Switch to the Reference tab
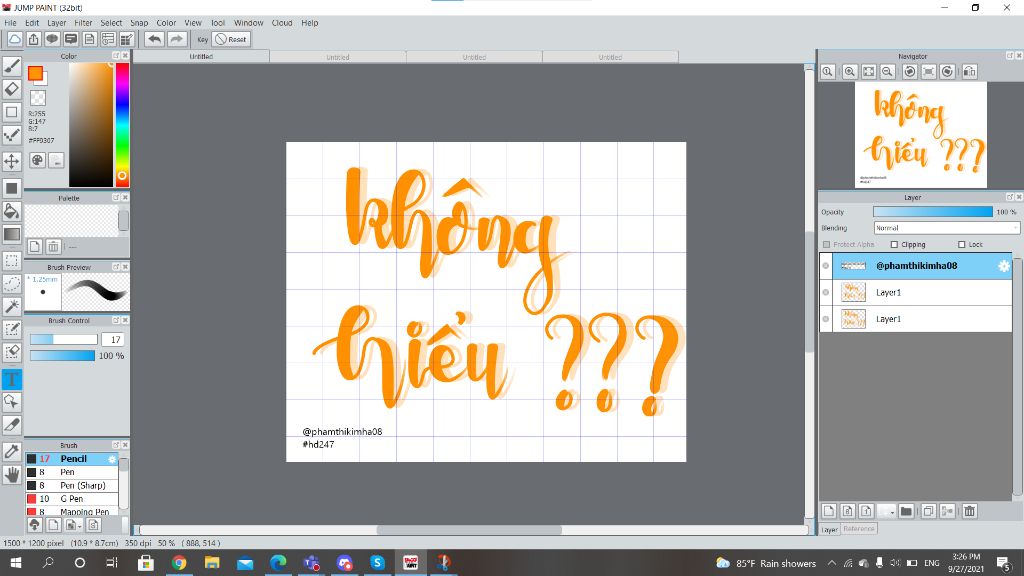1024x576 pixels. pos(858,529)
